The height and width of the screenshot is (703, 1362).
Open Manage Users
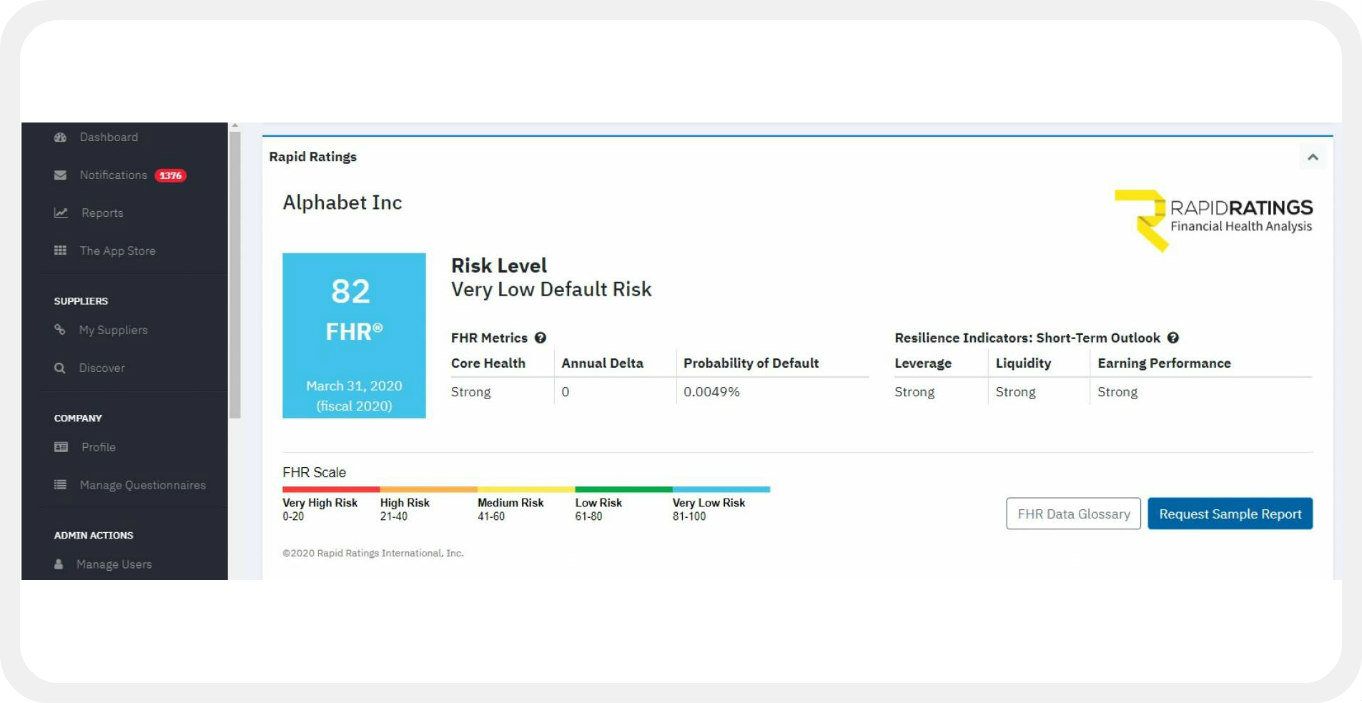pos(114,564)
